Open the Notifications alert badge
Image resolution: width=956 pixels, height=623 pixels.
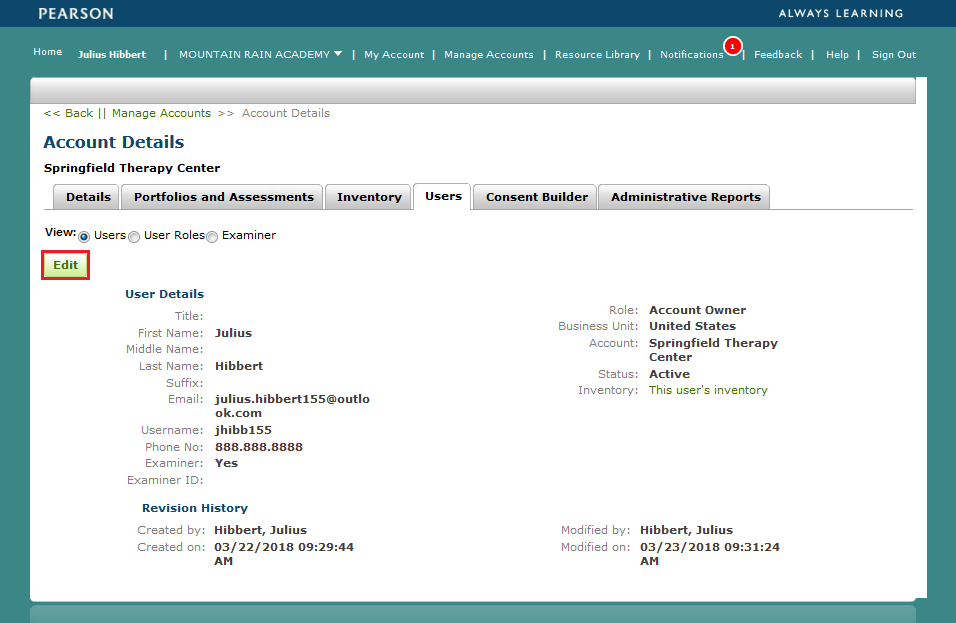tap(733, 47)
